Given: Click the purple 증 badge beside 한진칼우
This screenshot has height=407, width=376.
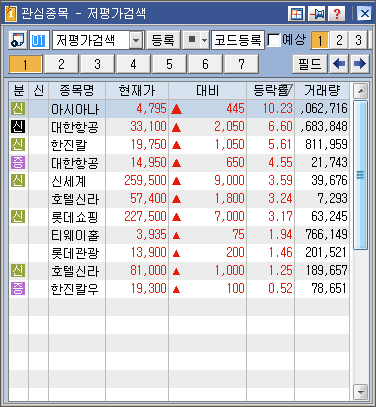Looking at the screenshot, I should coord(18,288).
